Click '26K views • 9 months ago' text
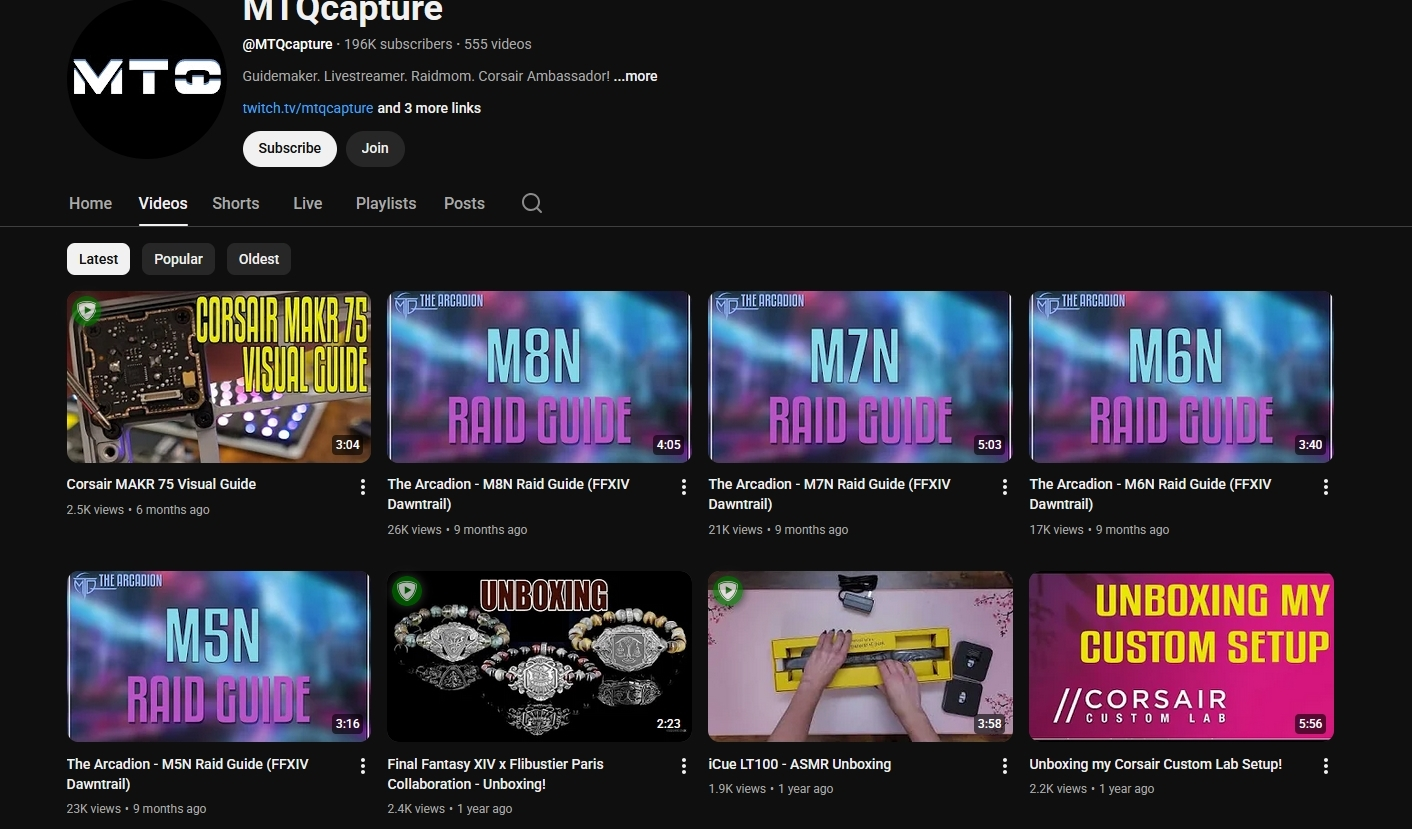 [457, 530]
